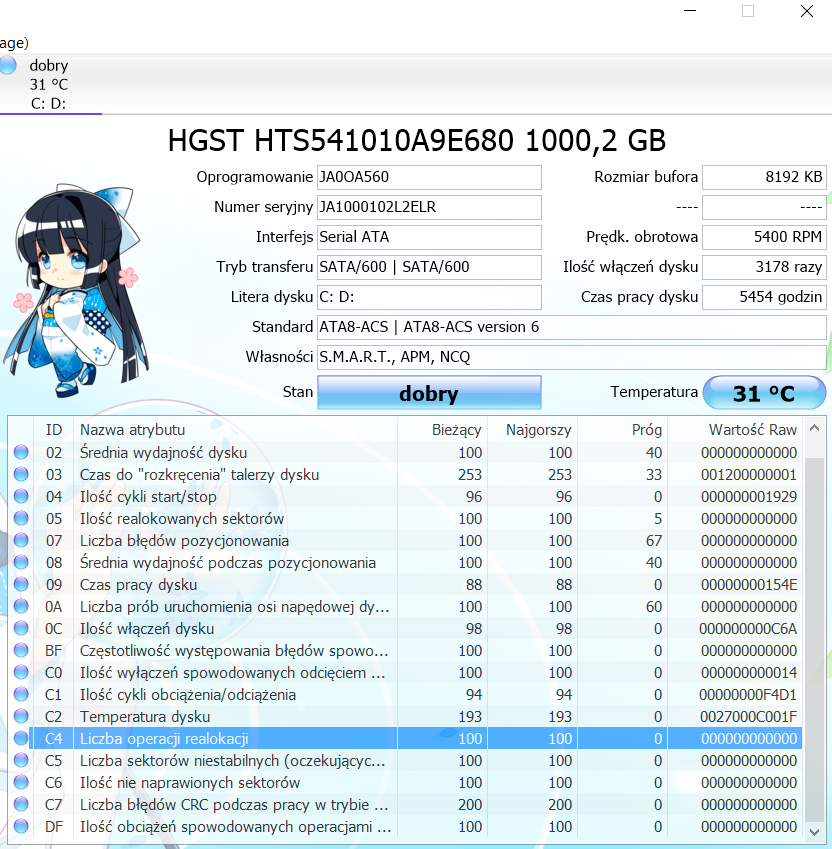The height and width of the screenshot is (849, 832).
Task: Select the 'Temperatura dysku' attribute row
Action: [405, 716]
